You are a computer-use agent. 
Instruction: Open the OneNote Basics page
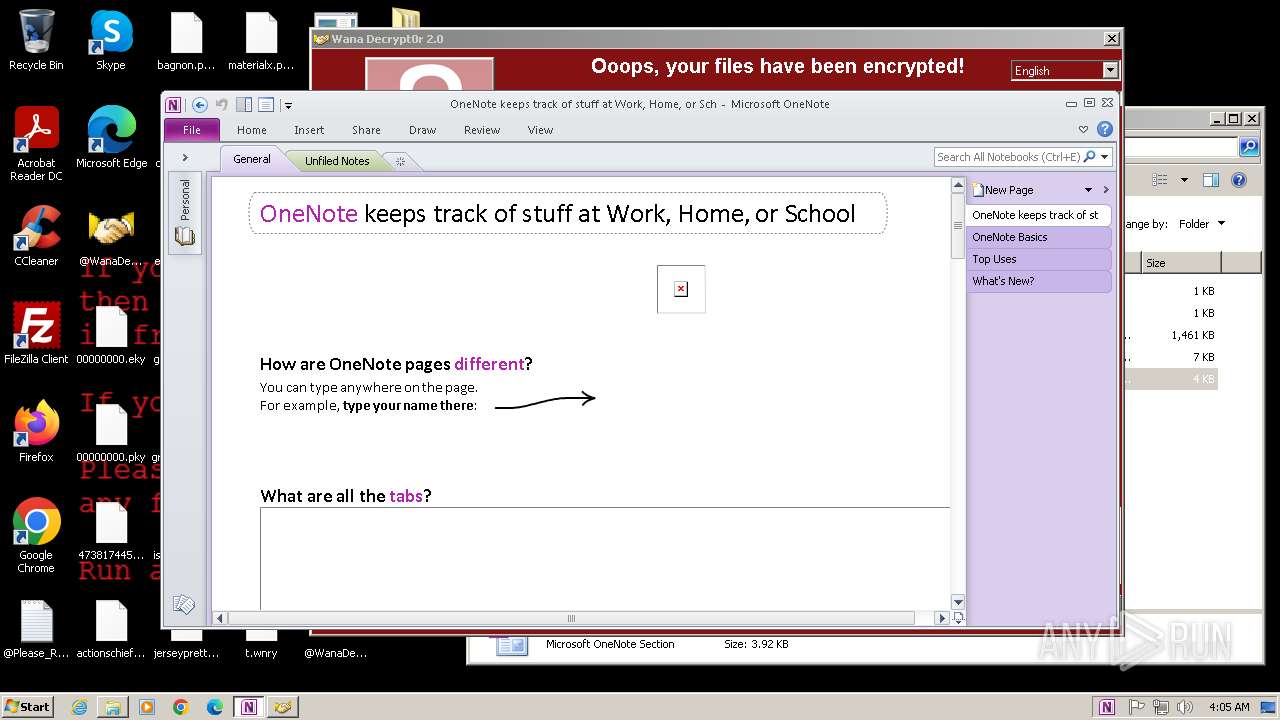coord(1039,237)
